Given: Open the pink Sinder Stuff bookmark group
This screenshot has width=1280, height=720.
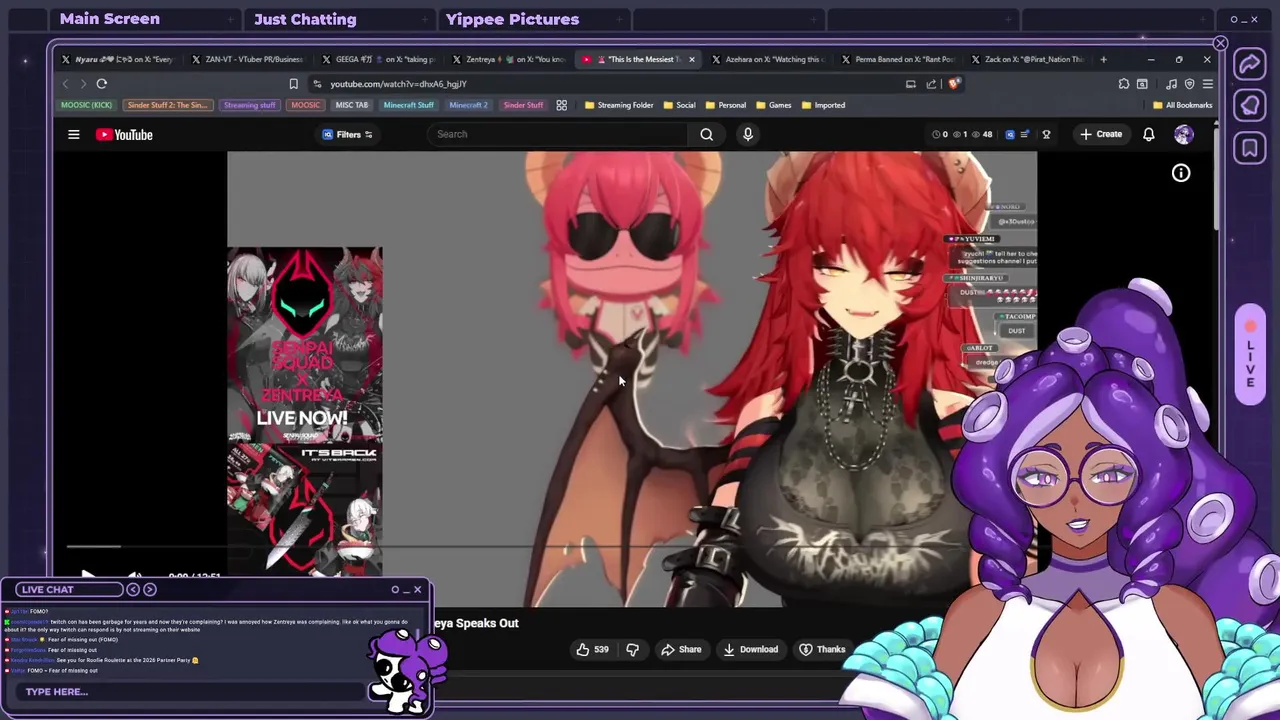Looking at the screenshot, I should click(523, 105).
